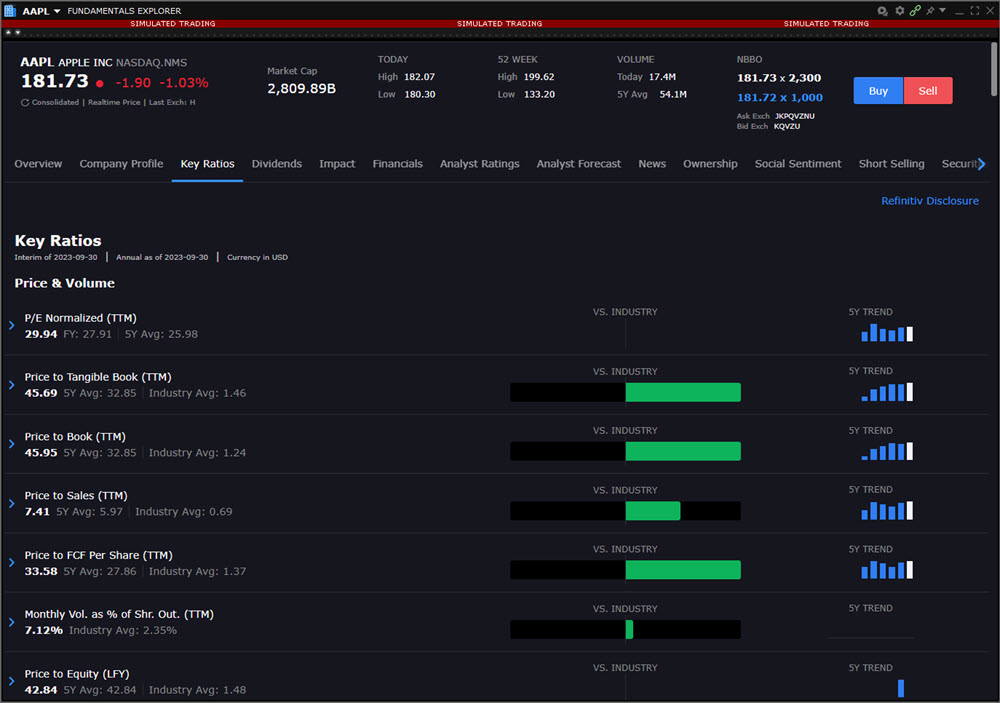
Task: Click the refresh icon beside Consolidated
Action: click(x=25, y=103)
